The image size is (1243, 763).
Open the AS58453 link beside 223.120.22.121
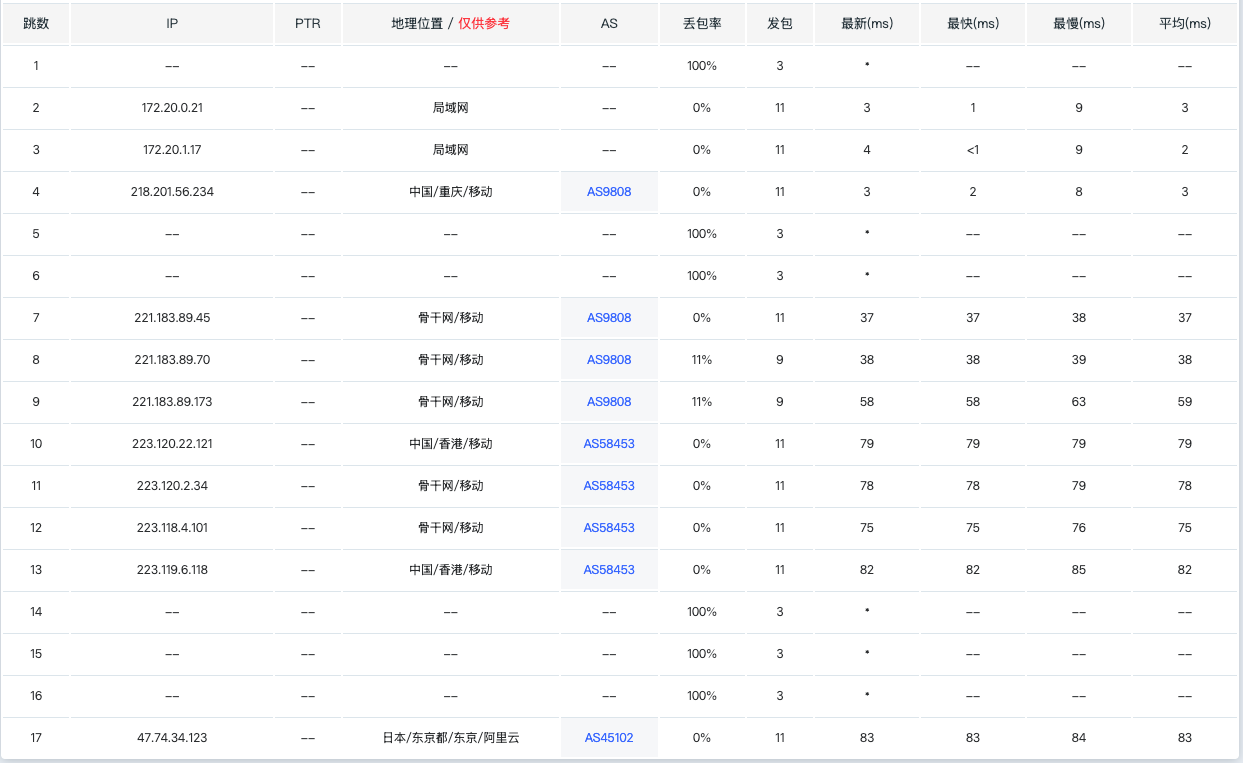[x=609, y=444]
